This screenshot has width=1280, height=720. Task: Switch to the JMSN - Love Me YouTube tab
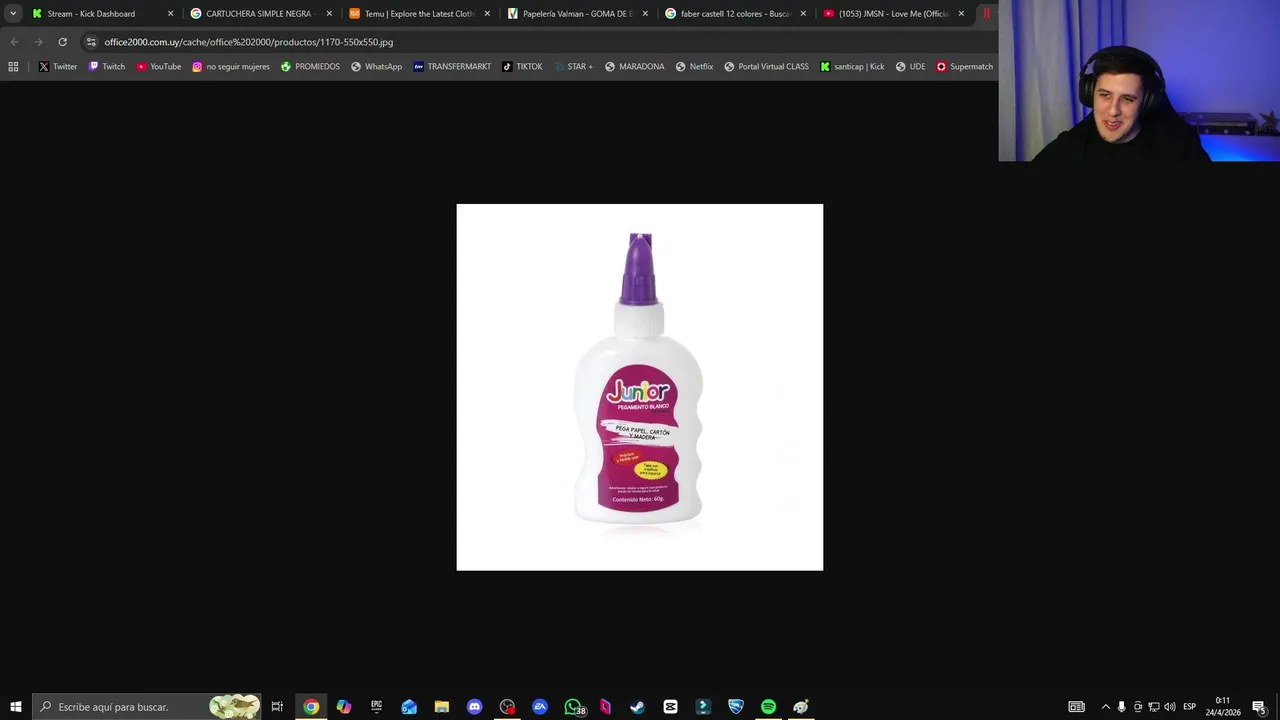point(893,14)
